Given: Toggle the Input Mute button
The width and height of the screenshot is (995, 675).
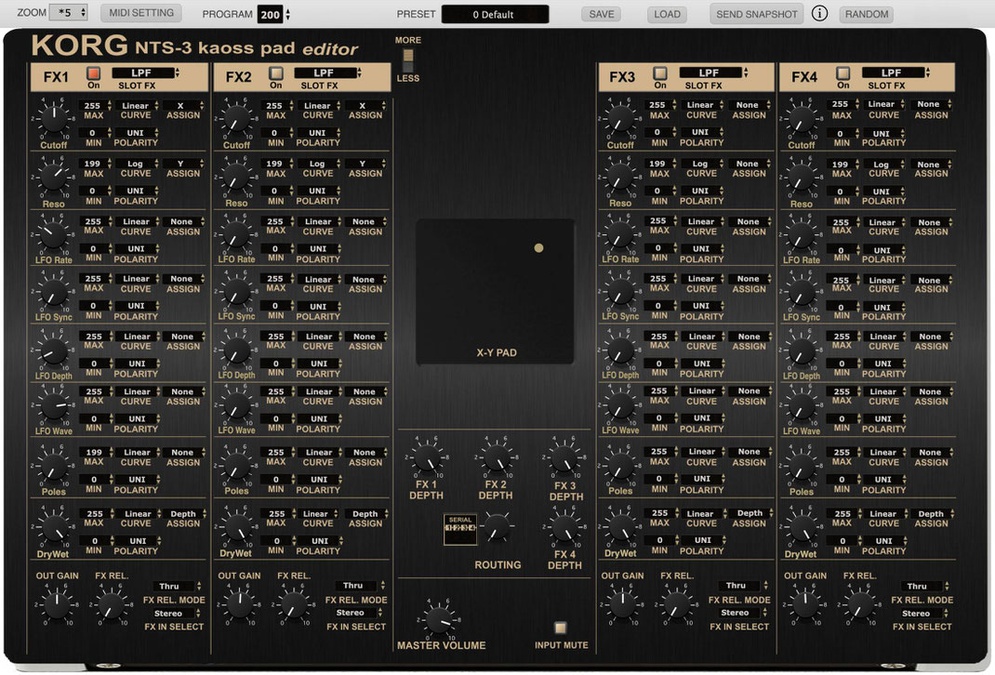Looking at the screenshot, I should pos(560,628).
